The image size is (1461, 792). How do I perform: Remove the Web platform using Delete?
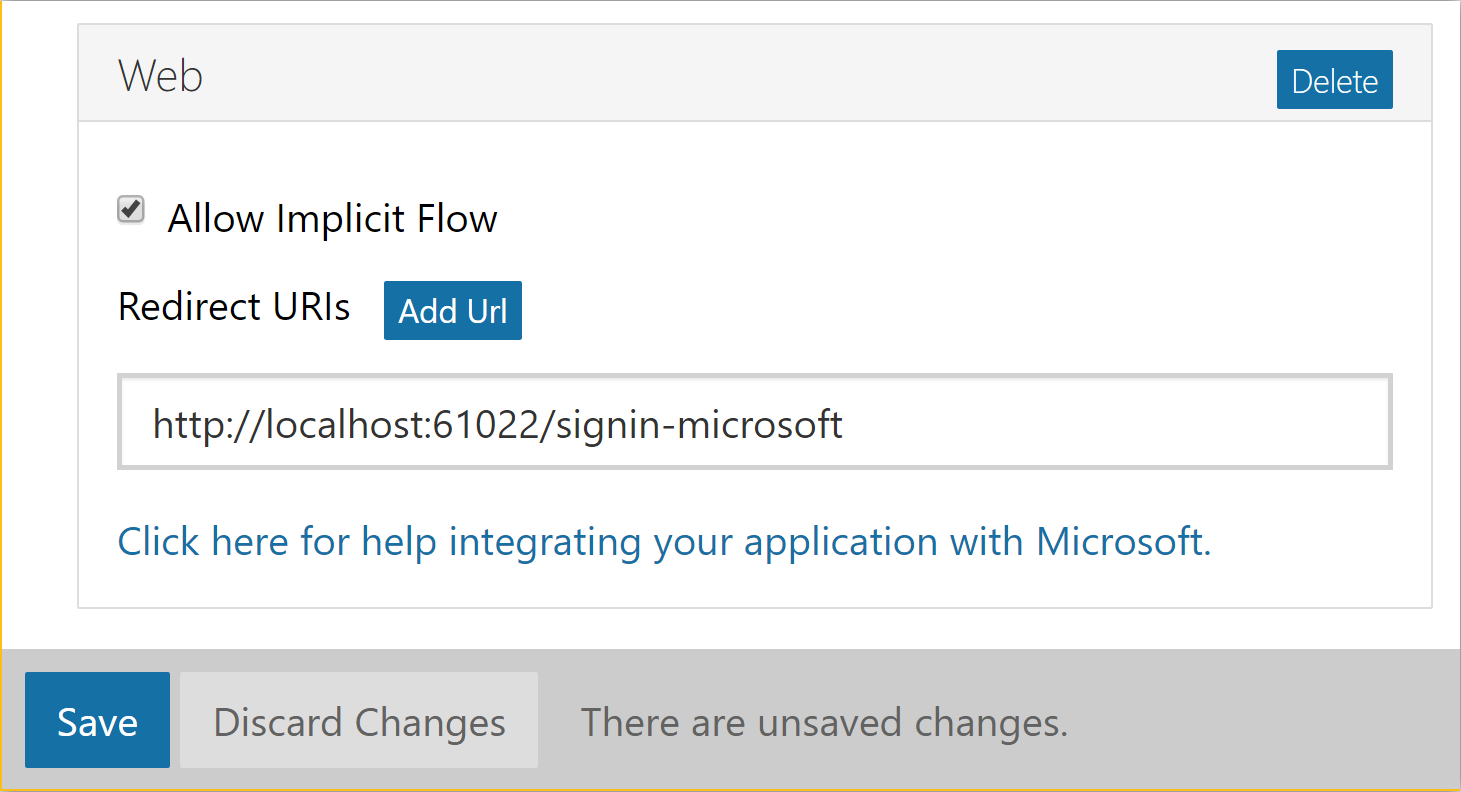coord(1334,80)
